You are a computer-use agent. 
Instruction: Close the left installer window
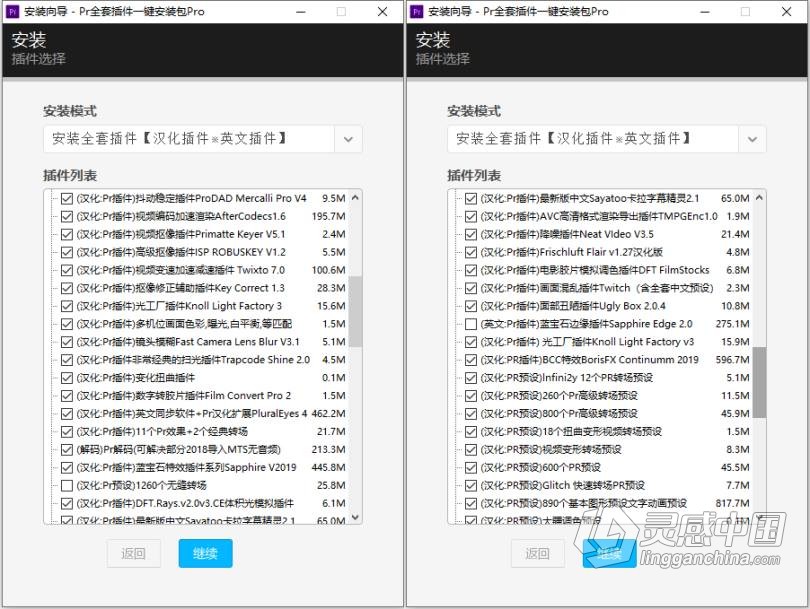click(382, 11)
